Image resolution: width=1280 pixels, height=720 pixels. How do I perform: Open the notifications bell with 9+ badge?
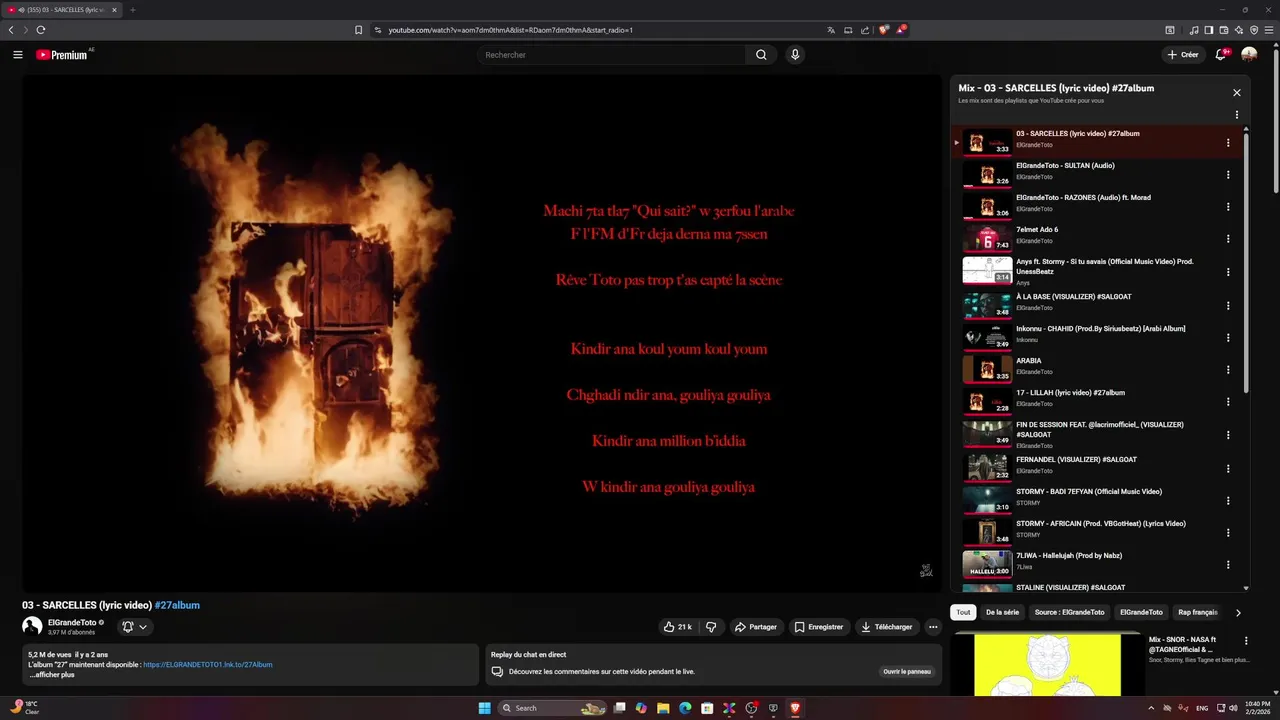coord(1221,54)
